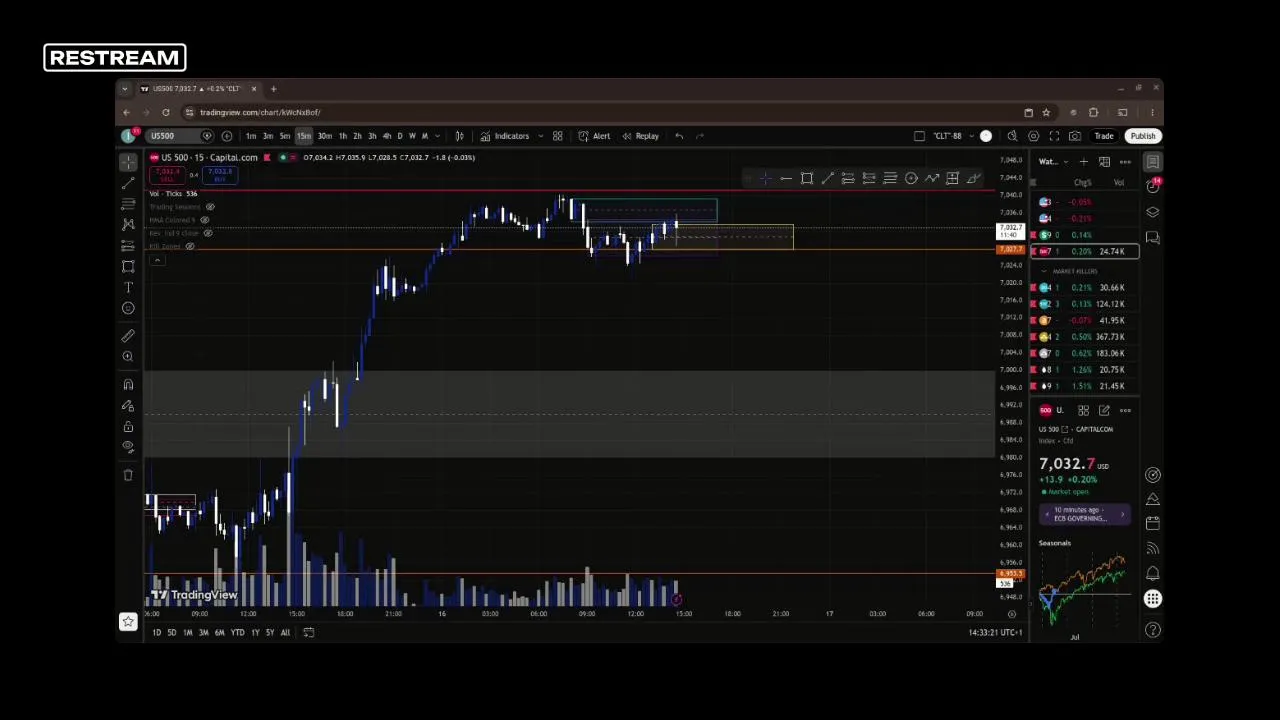Take a chart snapshot with camera icon

point(1075,136)
